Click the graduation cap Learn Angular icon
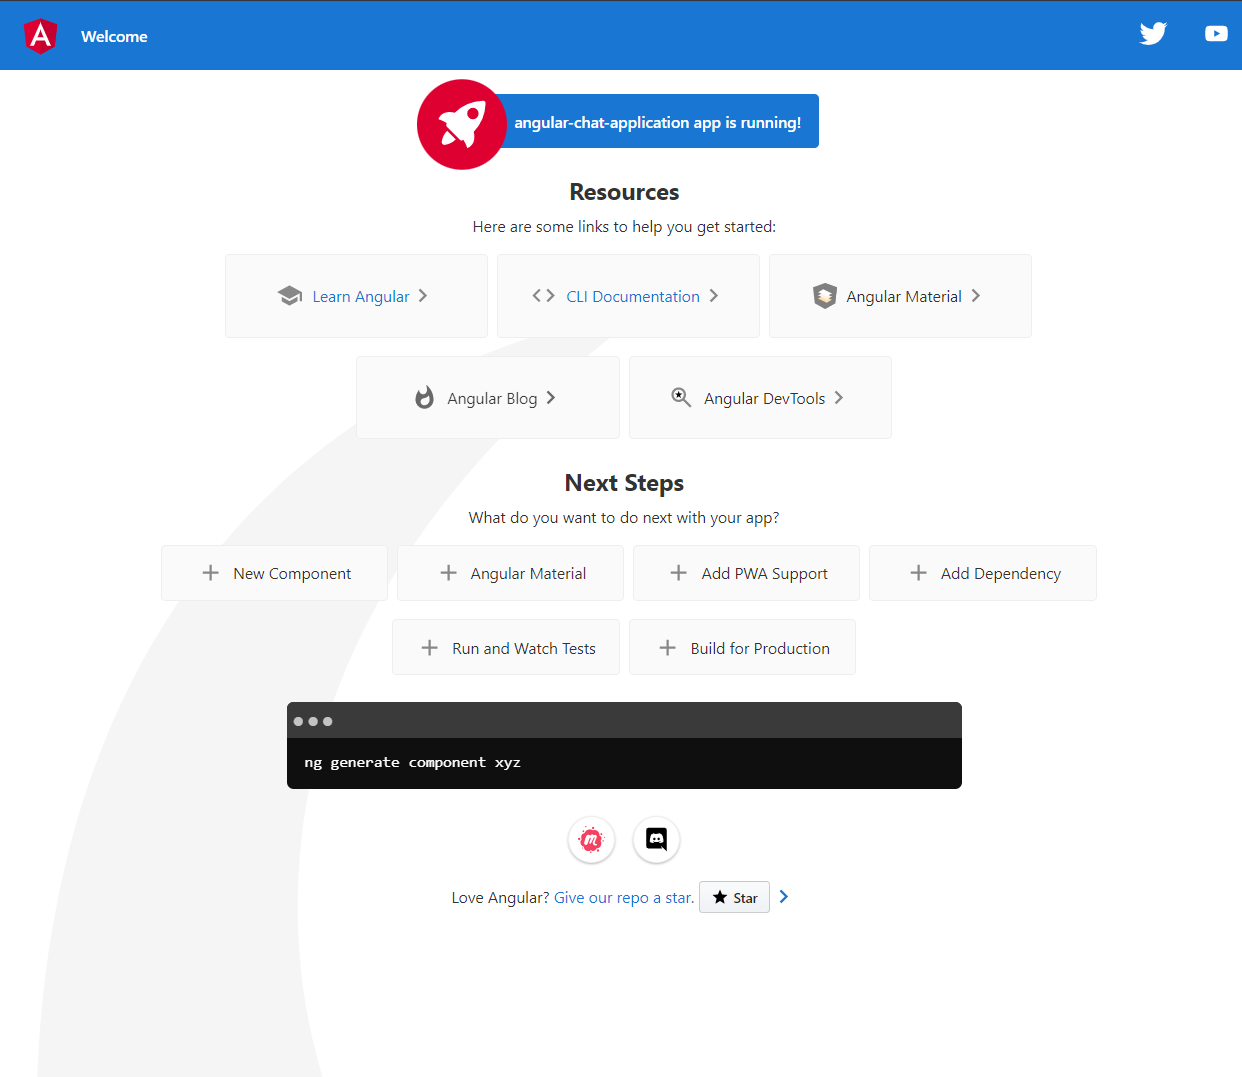 point(290,296)
